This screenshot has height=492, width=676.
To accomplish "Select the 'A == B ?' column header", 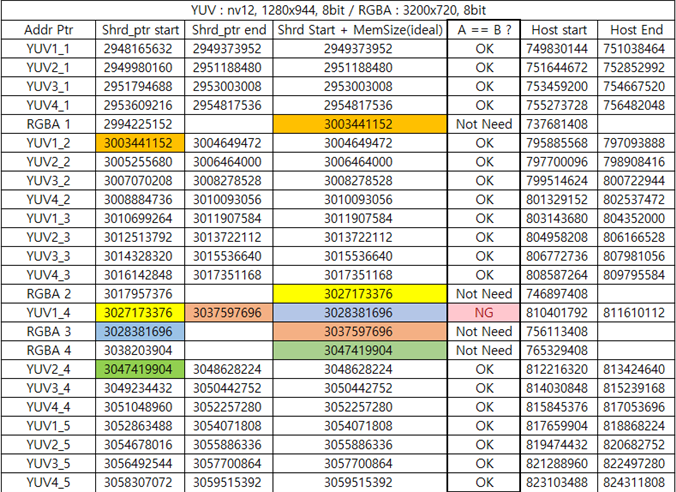I will click(x=484, y=30).
